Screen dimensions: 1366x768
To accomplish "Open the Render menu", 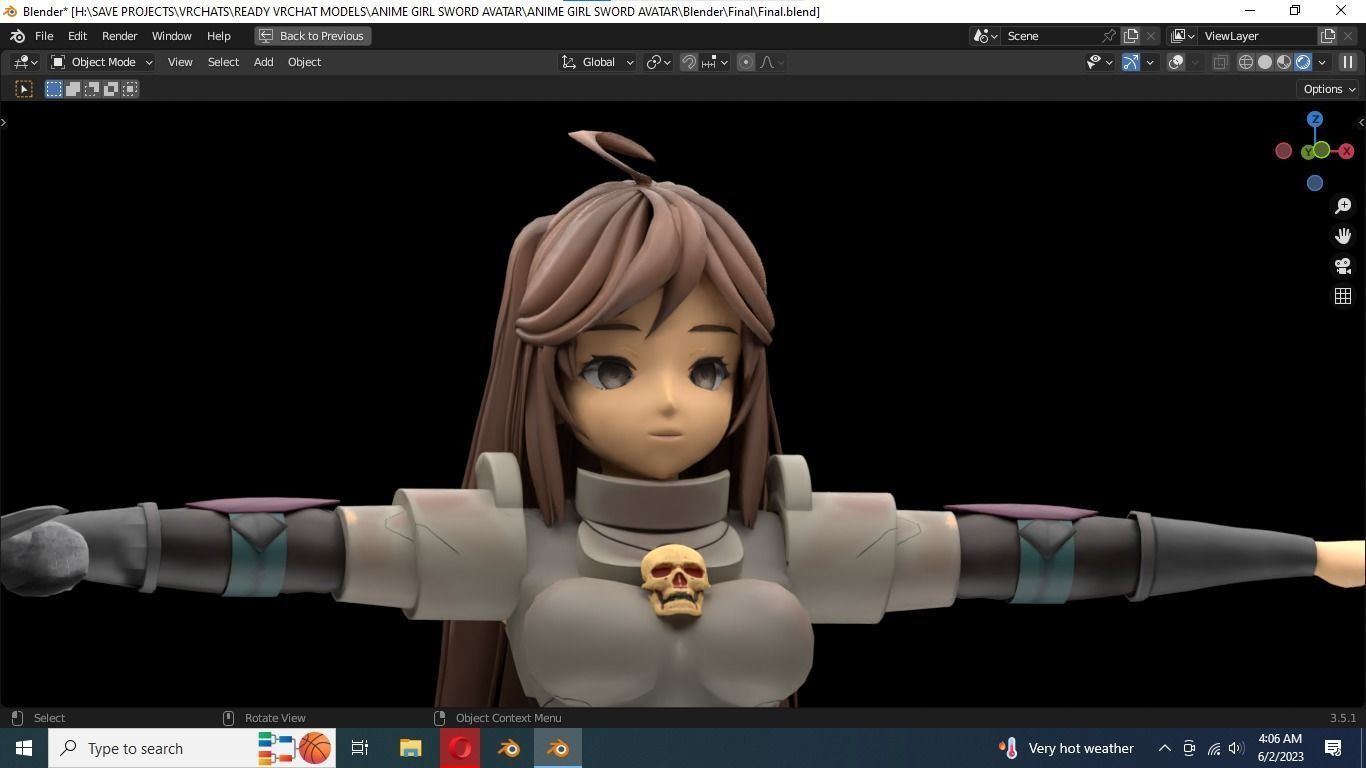I will 120,35.
